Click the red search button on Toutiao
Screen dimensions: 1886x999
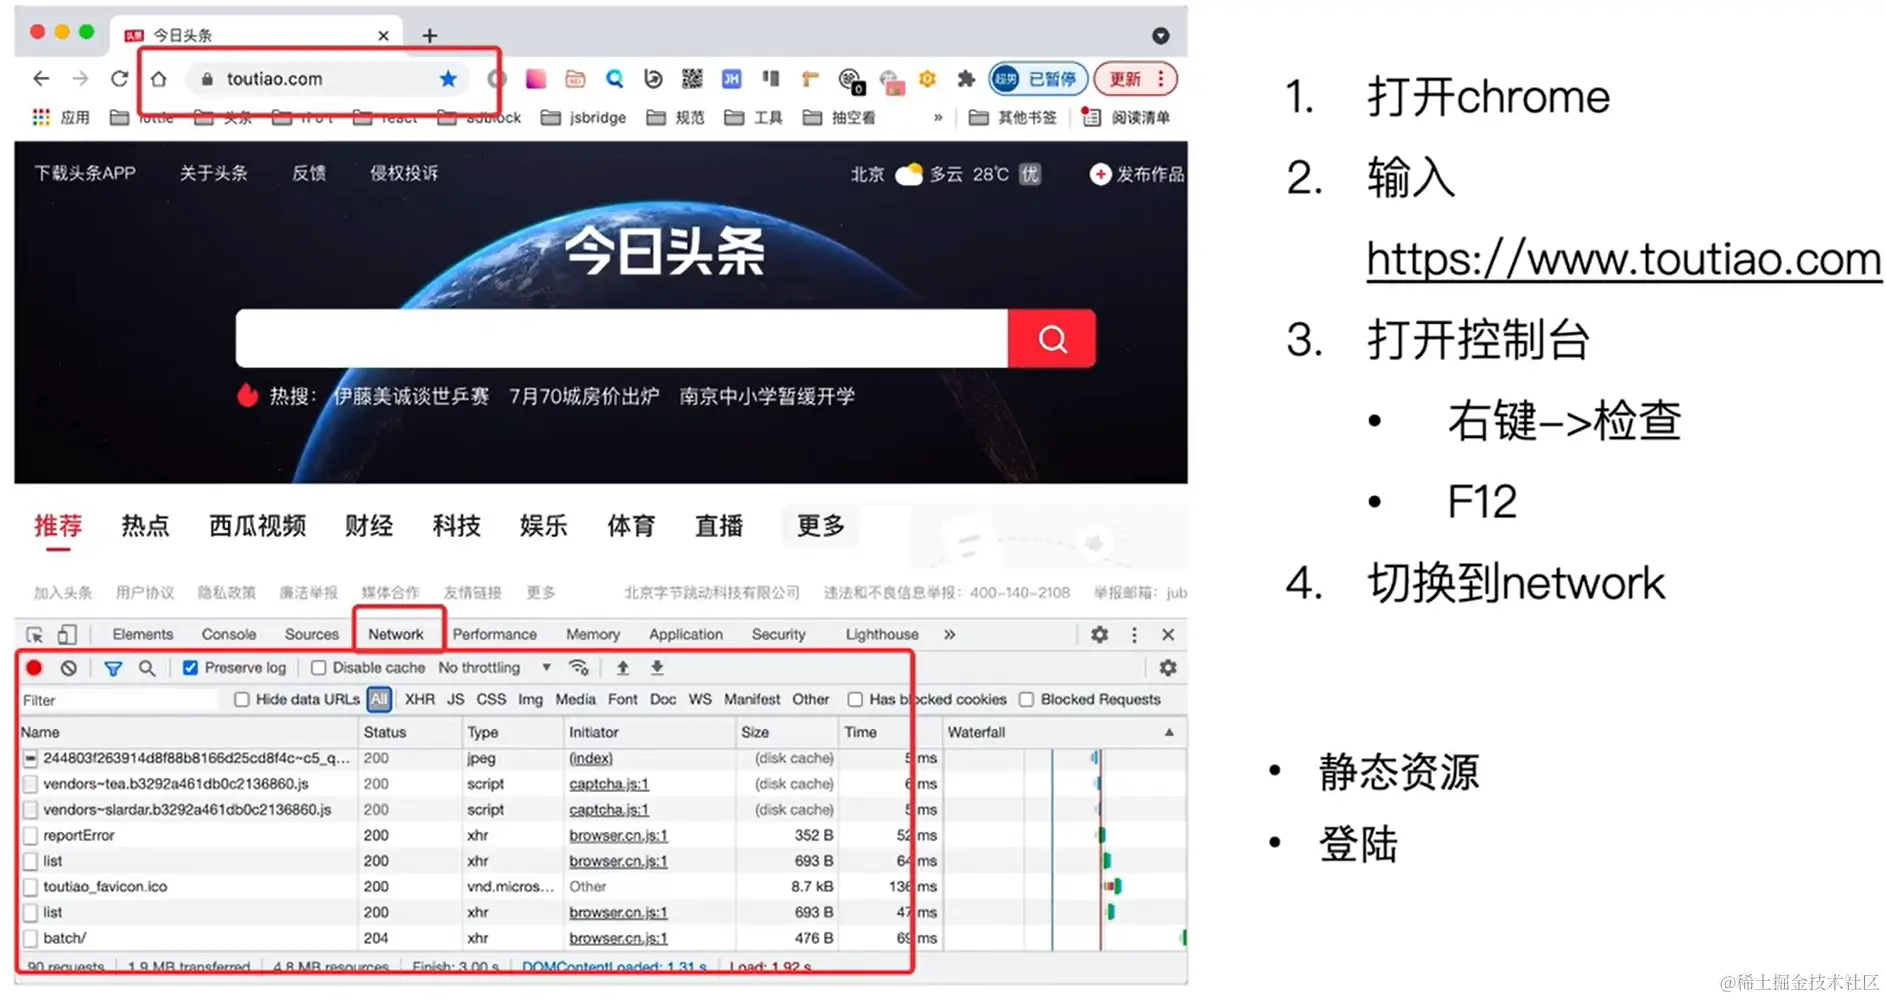tap(1052, 339)
